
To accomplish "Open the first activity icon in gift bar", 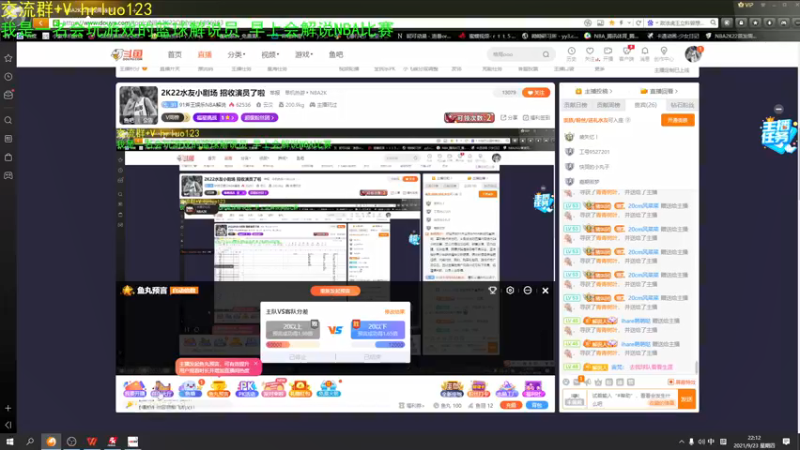I will point(134,389).
